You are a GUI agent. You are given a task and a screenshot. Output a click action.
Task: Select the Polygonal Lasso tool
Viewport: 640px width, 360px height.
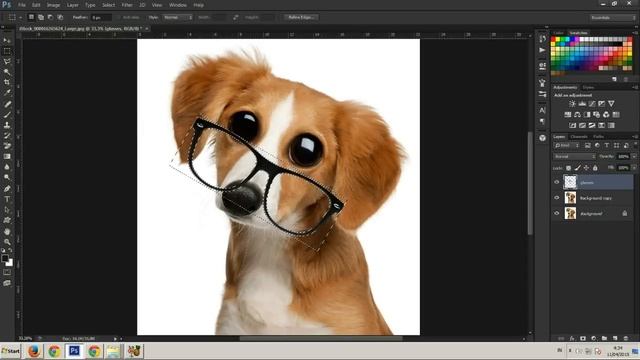point(7,62)
